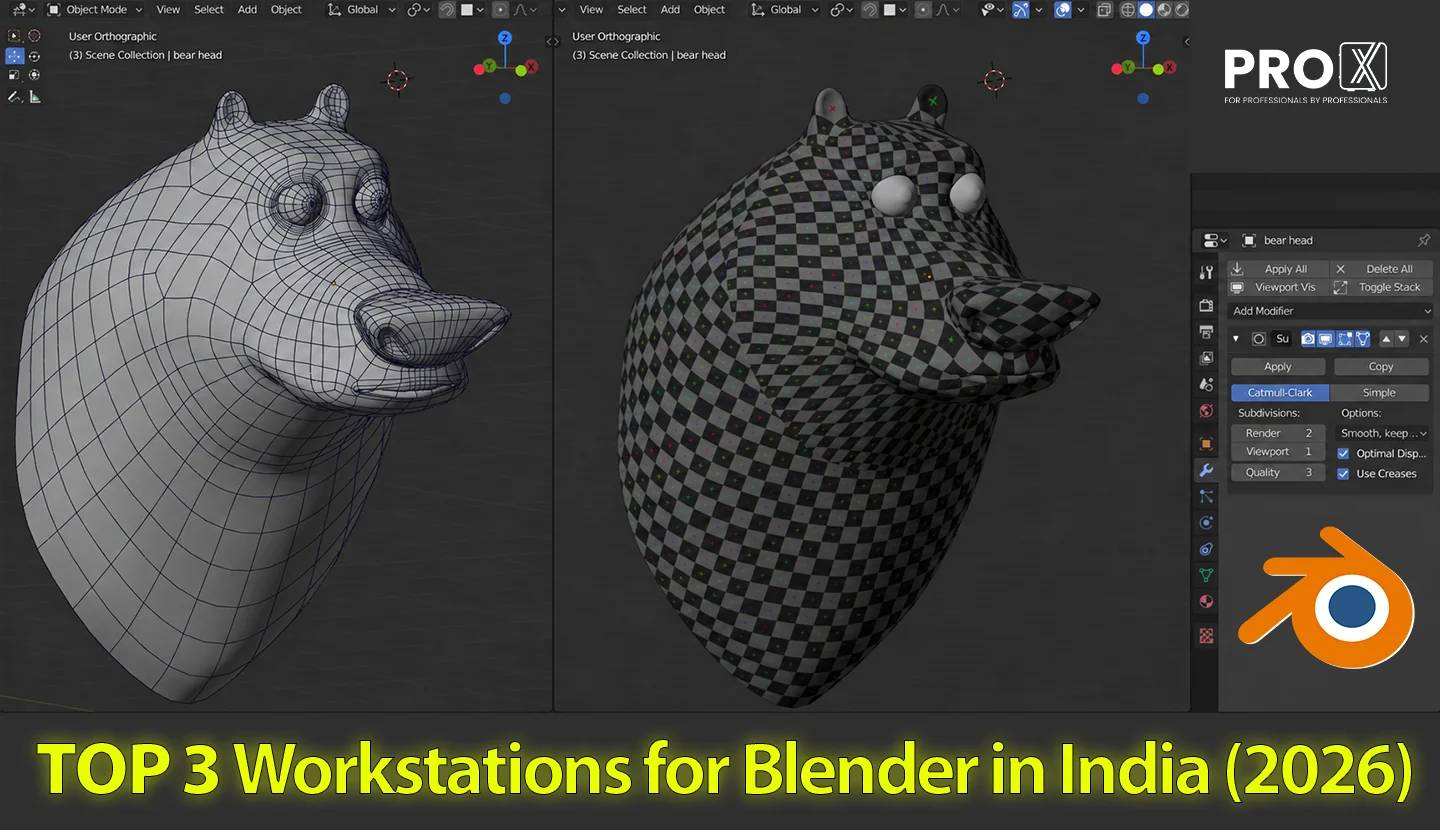Toggle Optimal Display checkbox
Viewport: 1440px width, 830px height.
(x=1343, y=453)
